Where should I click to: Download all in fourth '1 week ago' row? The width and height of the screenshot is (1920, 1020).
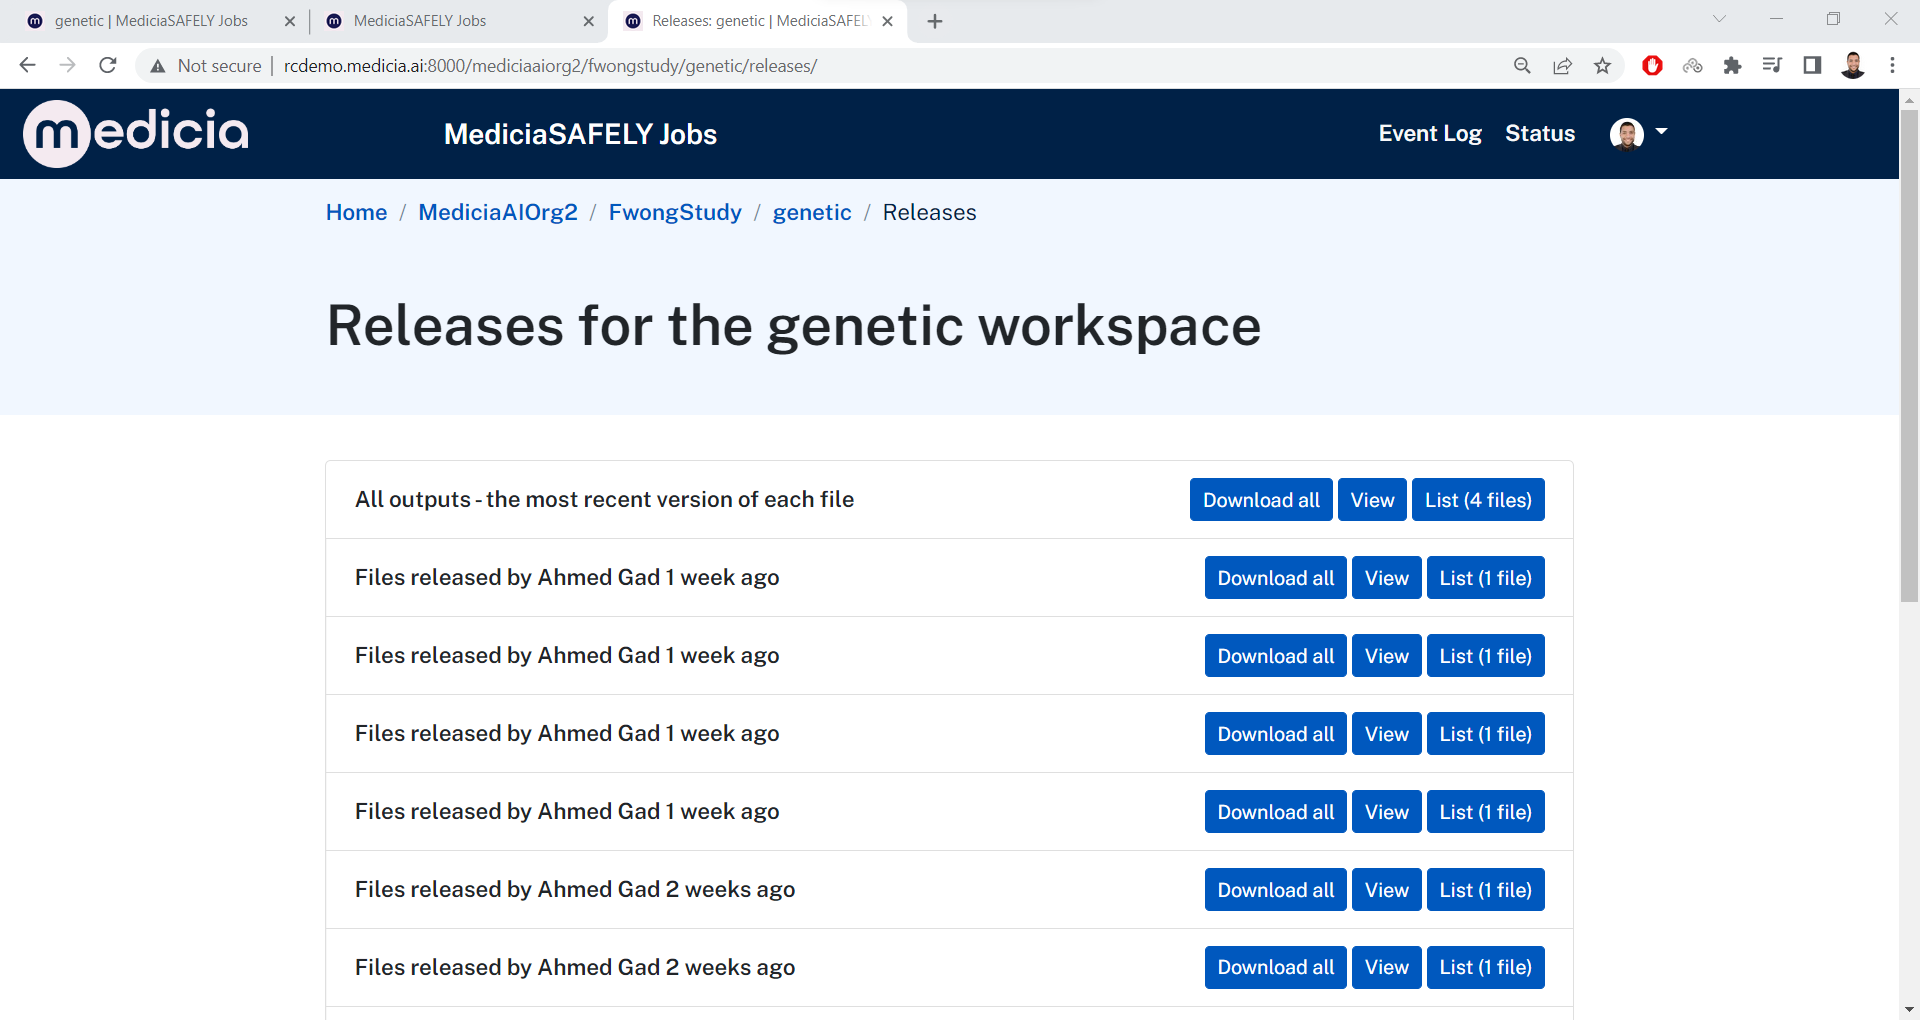(x=1276, y=812)
